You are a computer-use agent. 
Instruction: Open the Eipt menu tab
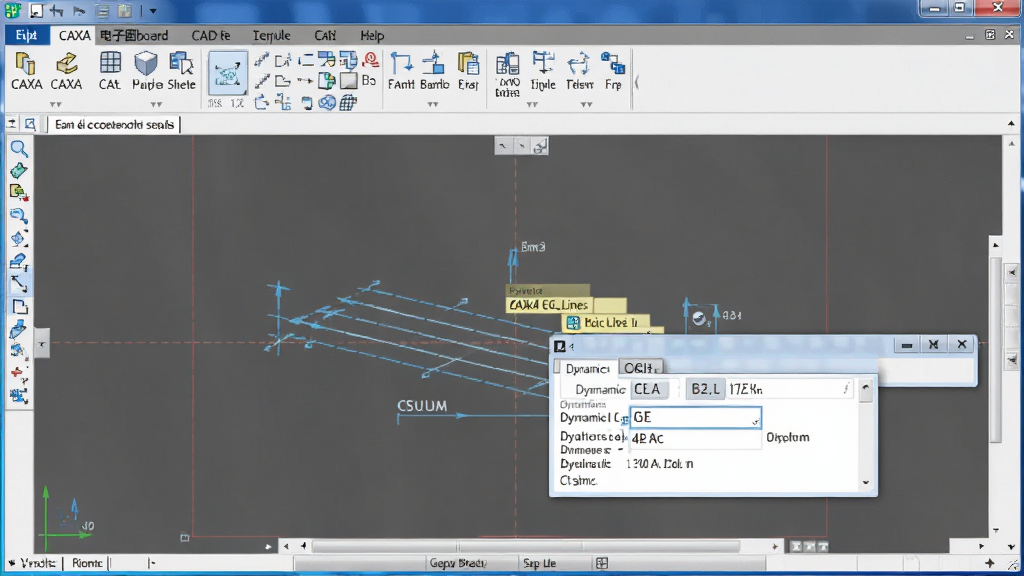tap(26, 35)
